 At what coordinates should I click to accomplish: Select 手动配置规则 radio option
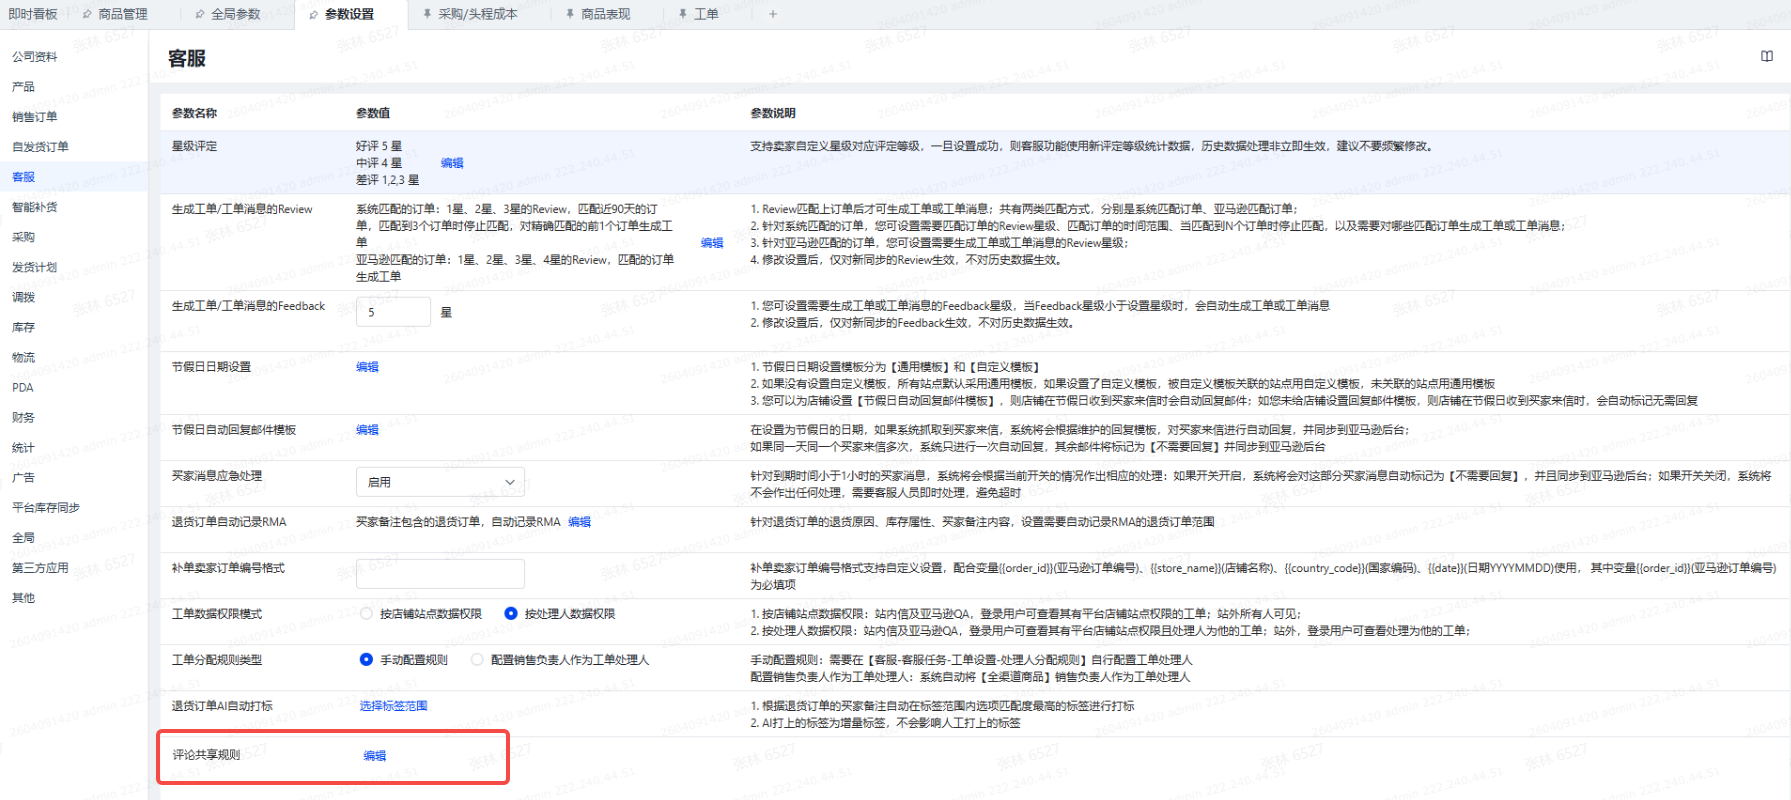(366, 660)
